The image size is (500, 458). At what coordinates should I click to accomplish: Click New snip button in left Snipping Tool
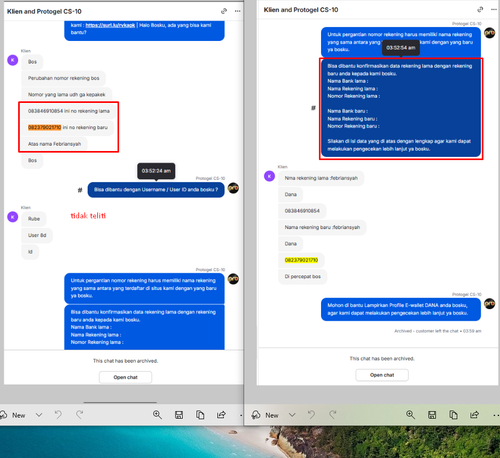click(13, 415)
